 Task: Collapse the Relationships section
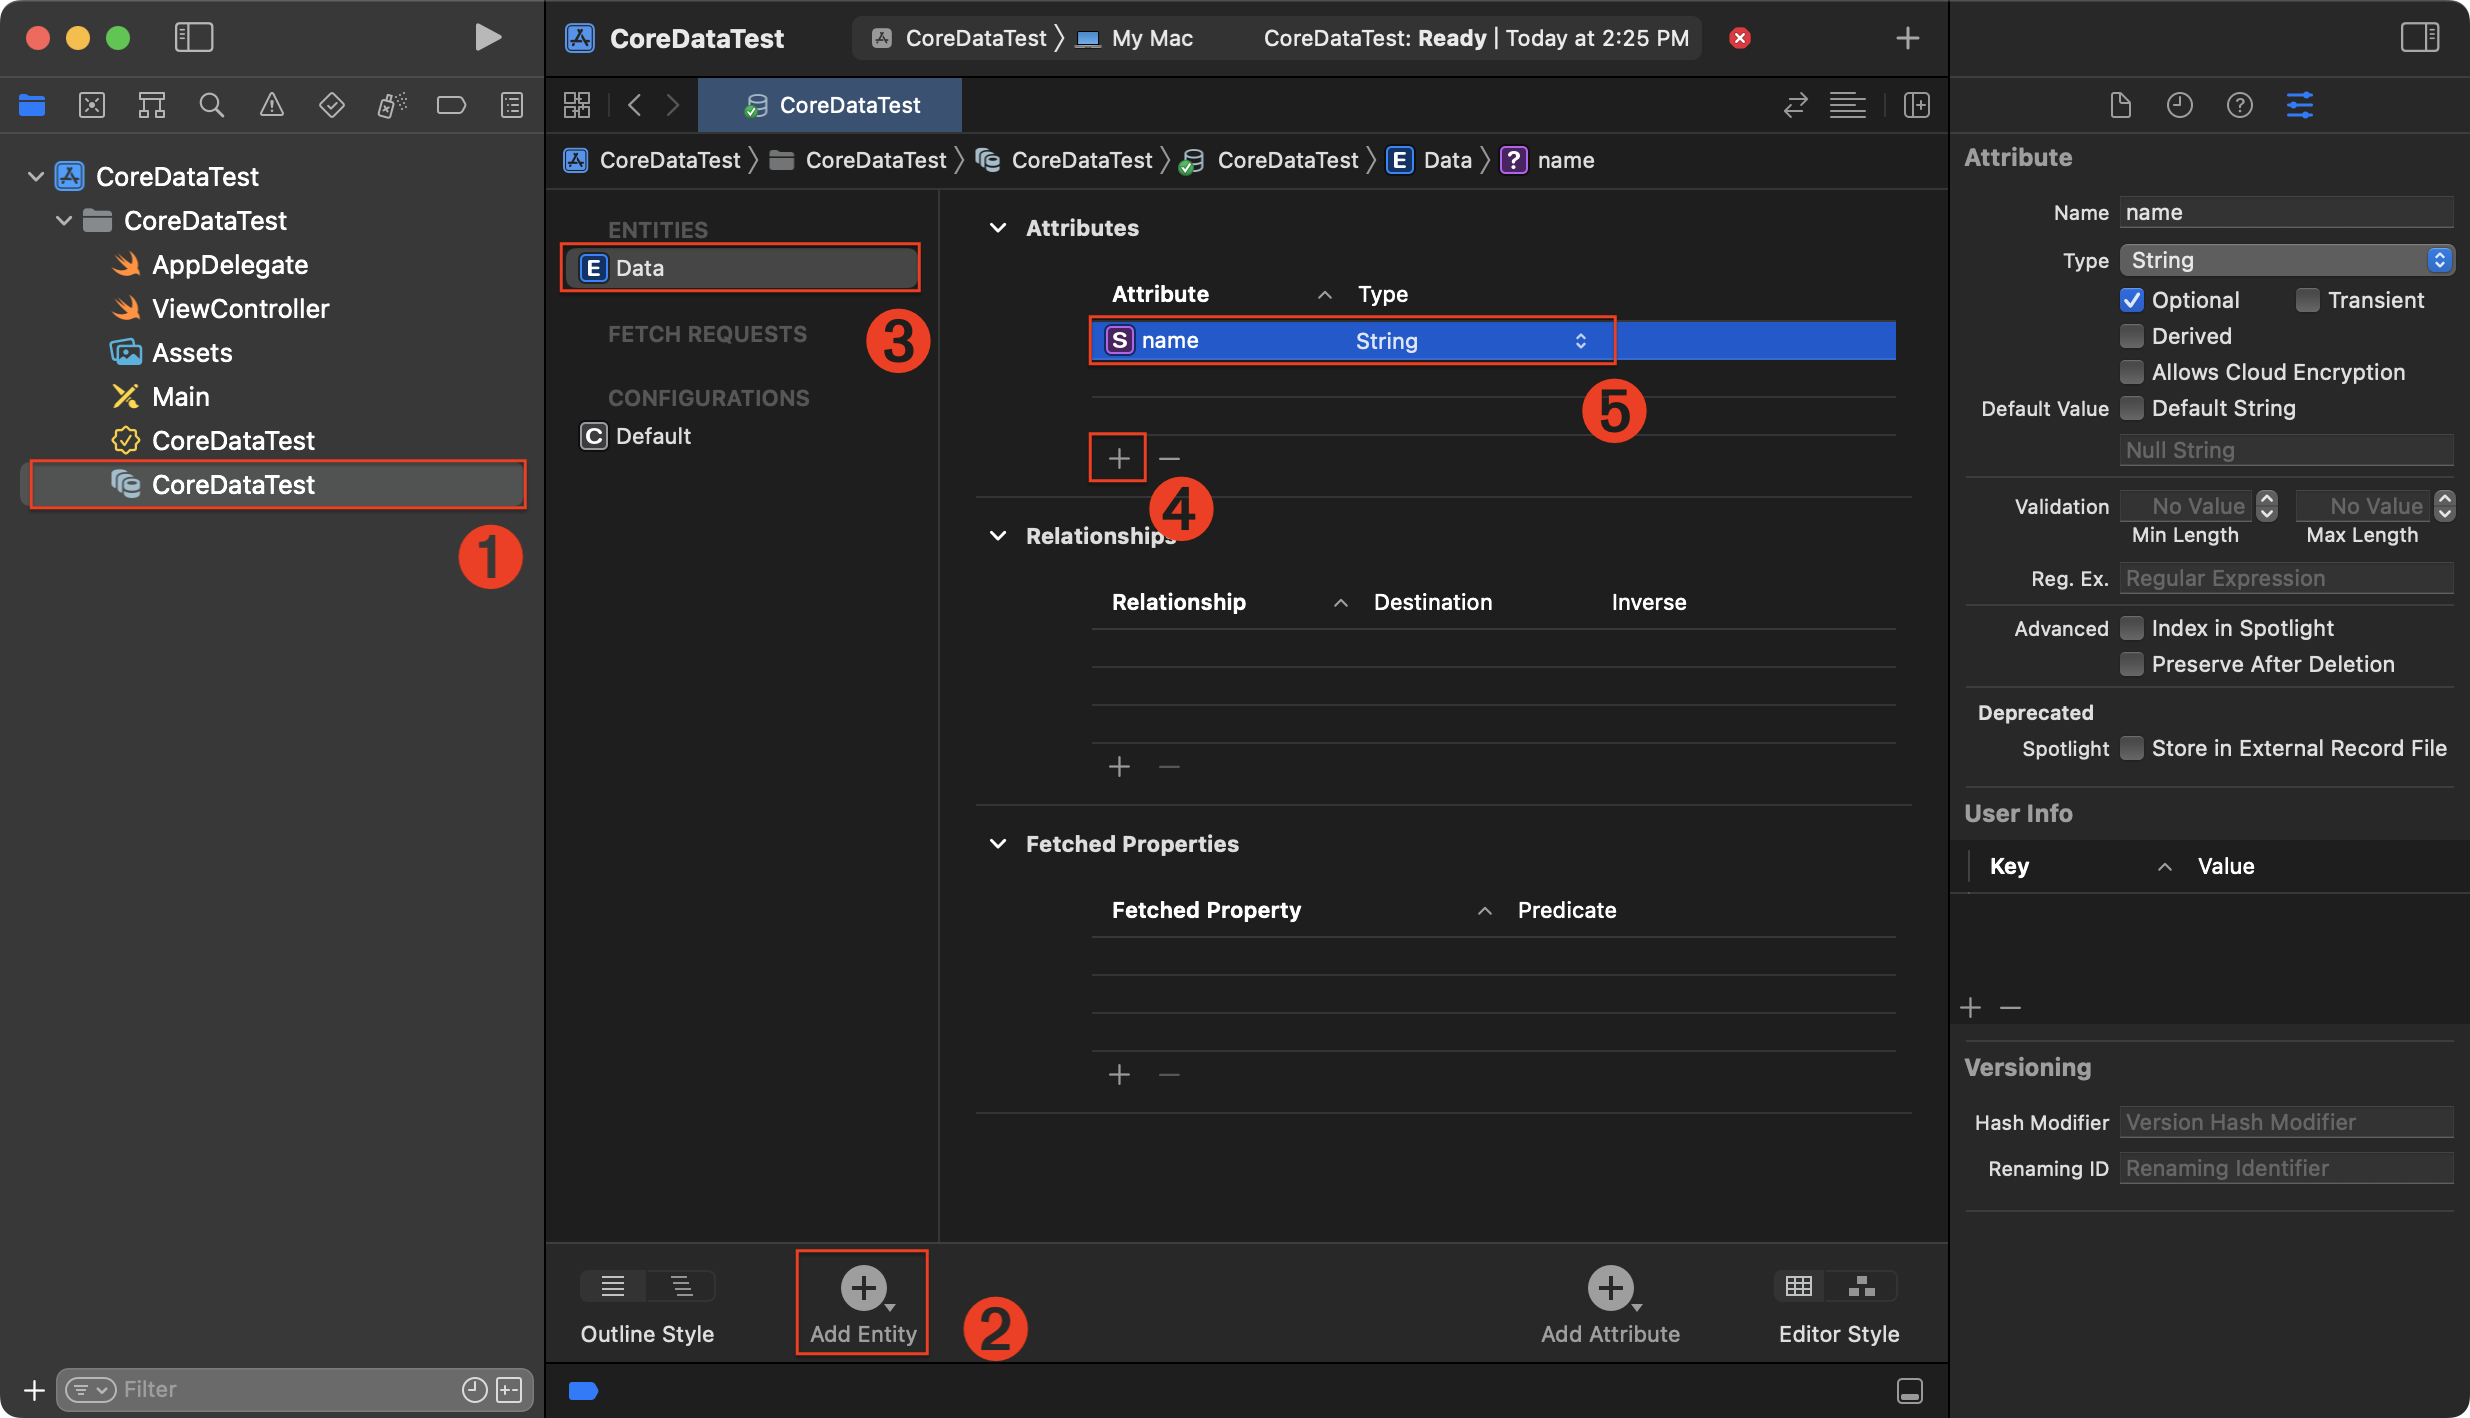tap(997, 536)
